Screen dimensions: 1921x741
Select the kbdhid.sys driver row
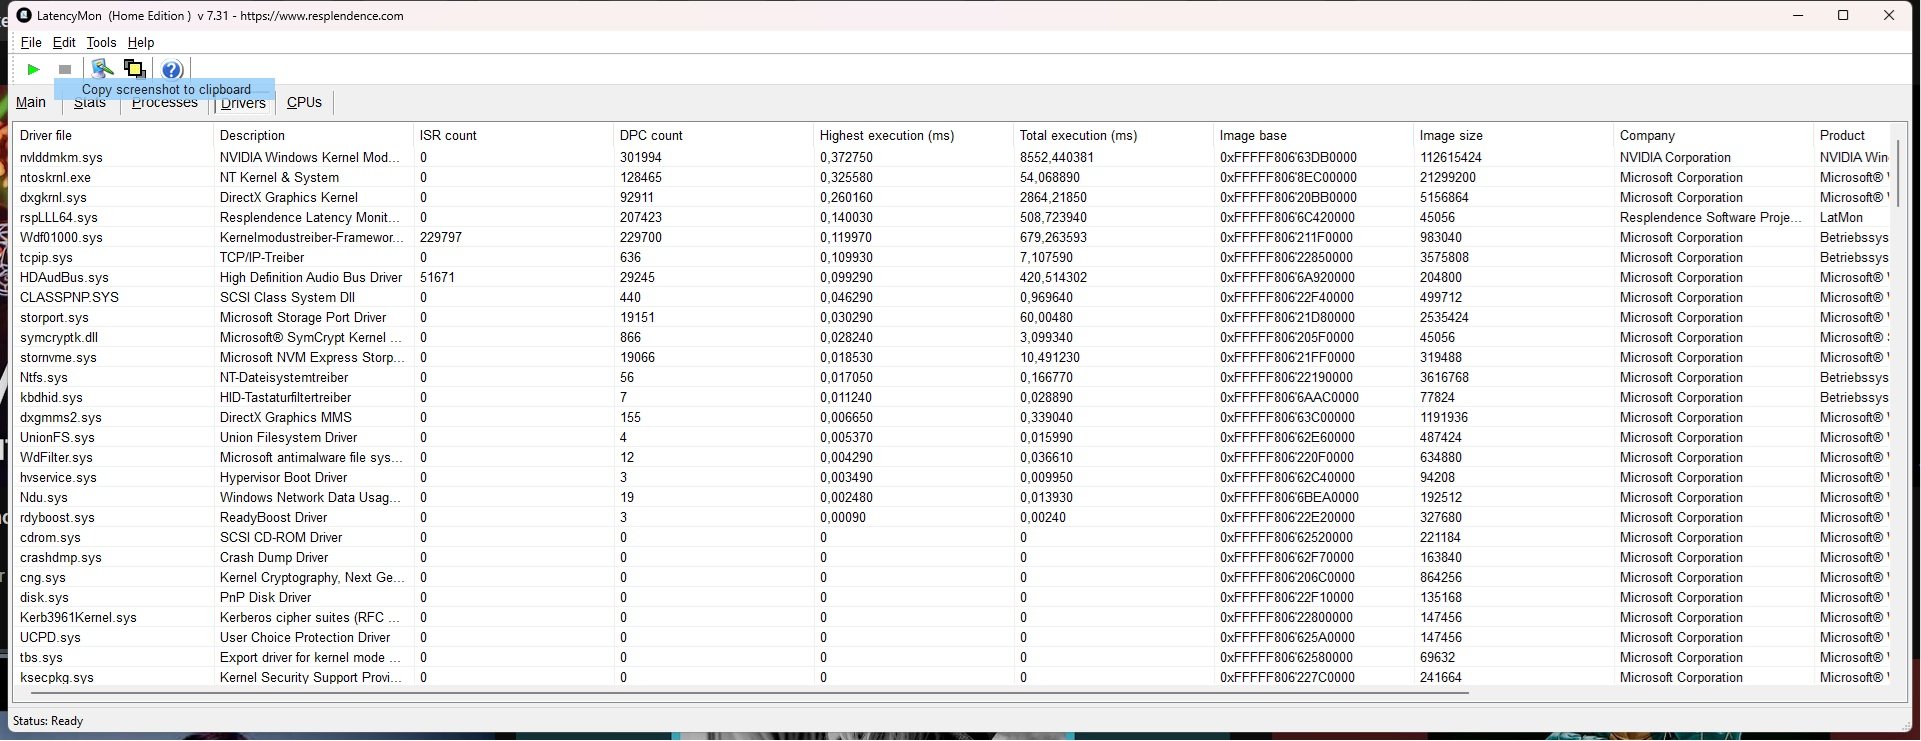[x=953, y=397]
